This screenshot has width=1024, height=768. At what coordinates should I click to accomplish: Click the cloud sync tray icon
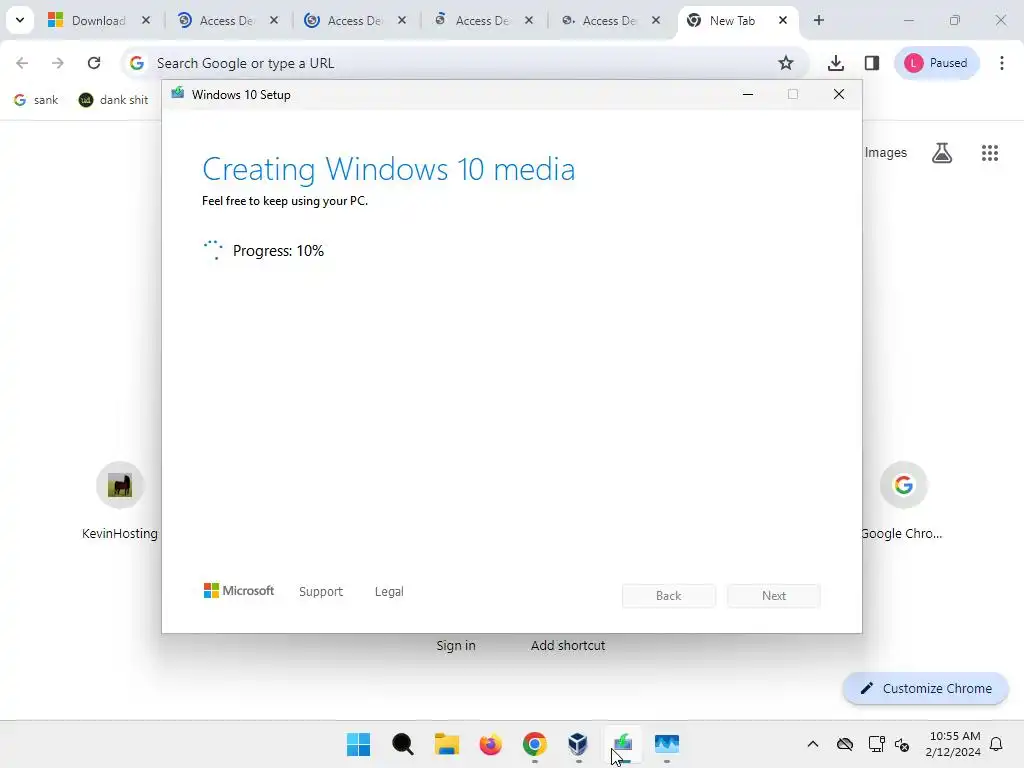(844, 744)
